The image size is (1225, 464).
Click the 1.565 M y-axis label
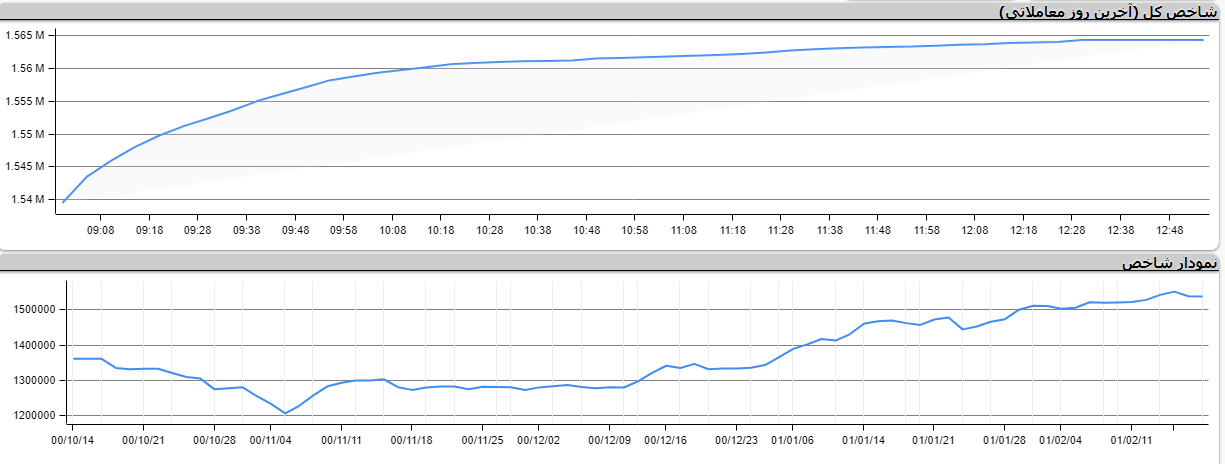(25, 36)
